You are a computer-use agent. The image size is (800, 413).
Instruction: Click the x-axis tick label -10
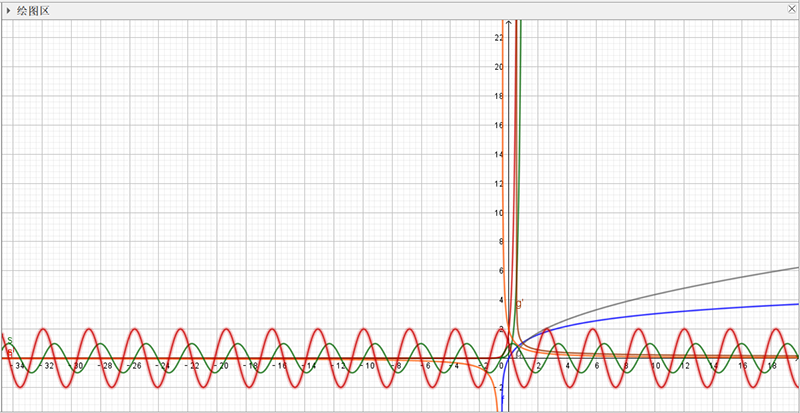coord(369,366)
